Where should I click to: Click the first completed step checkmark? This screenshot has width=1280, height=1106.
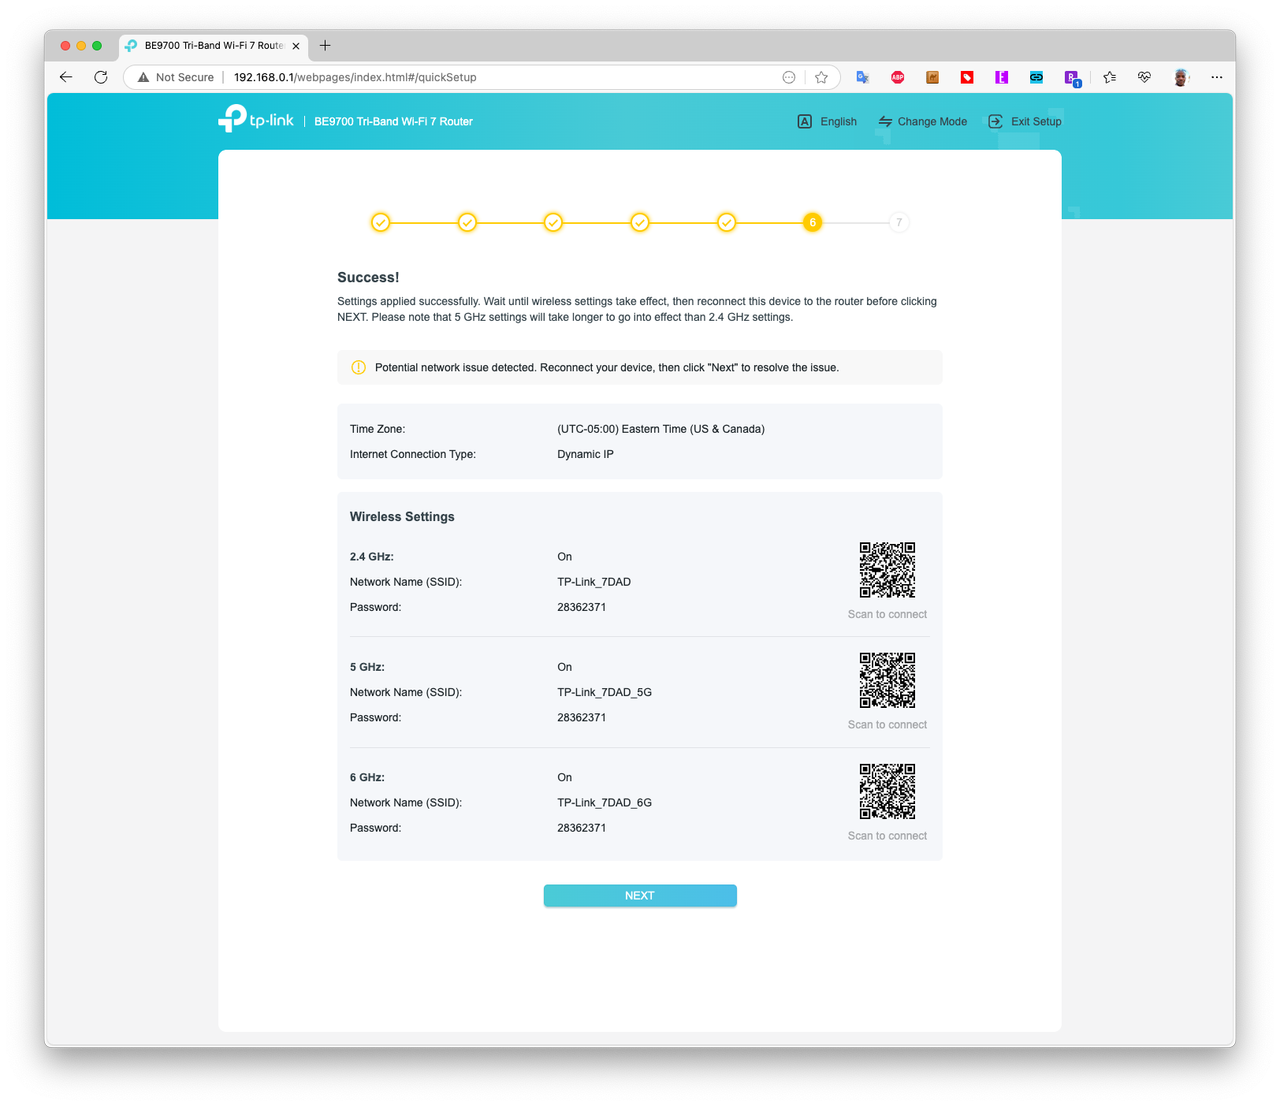380,222
